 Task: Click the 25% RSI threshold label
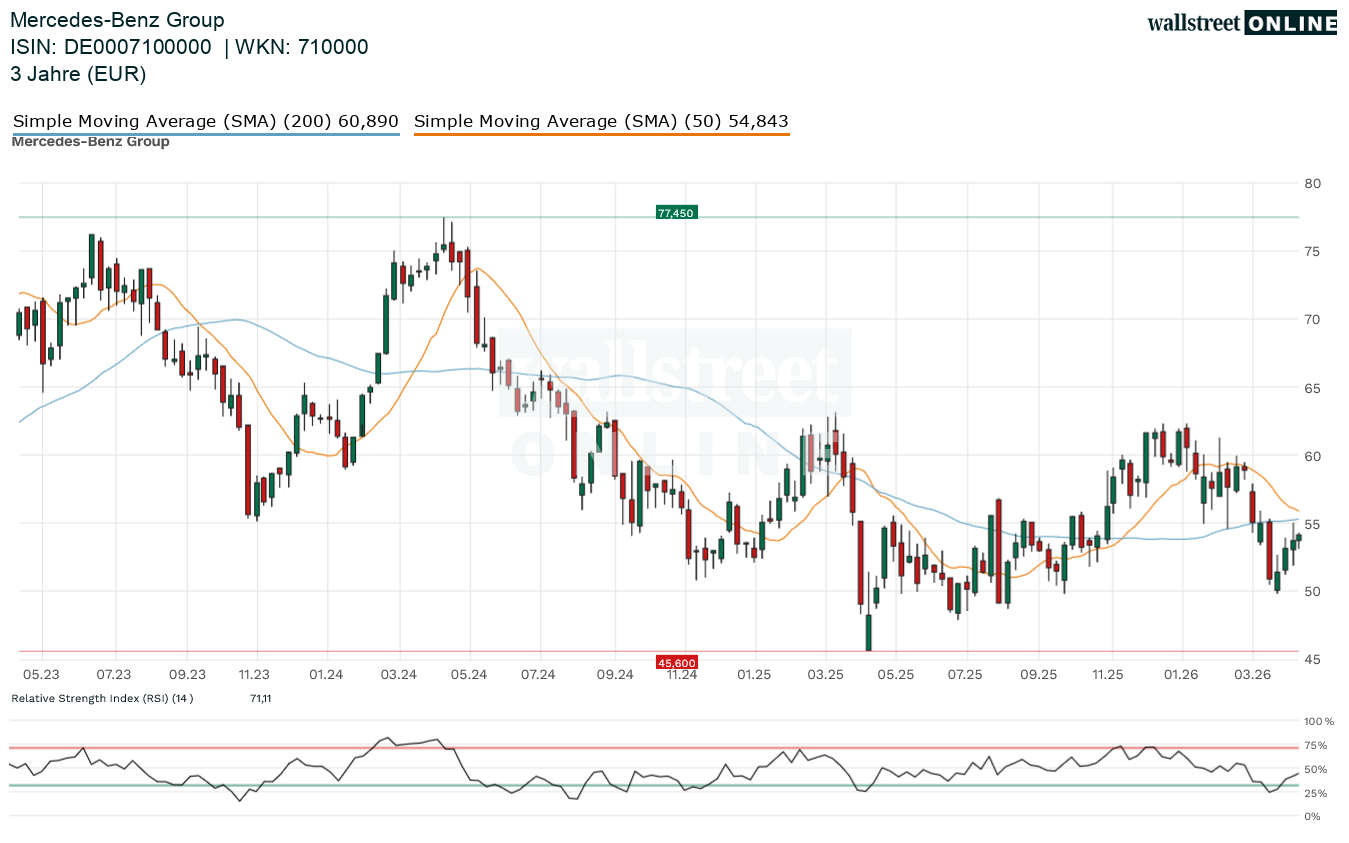1315,793
